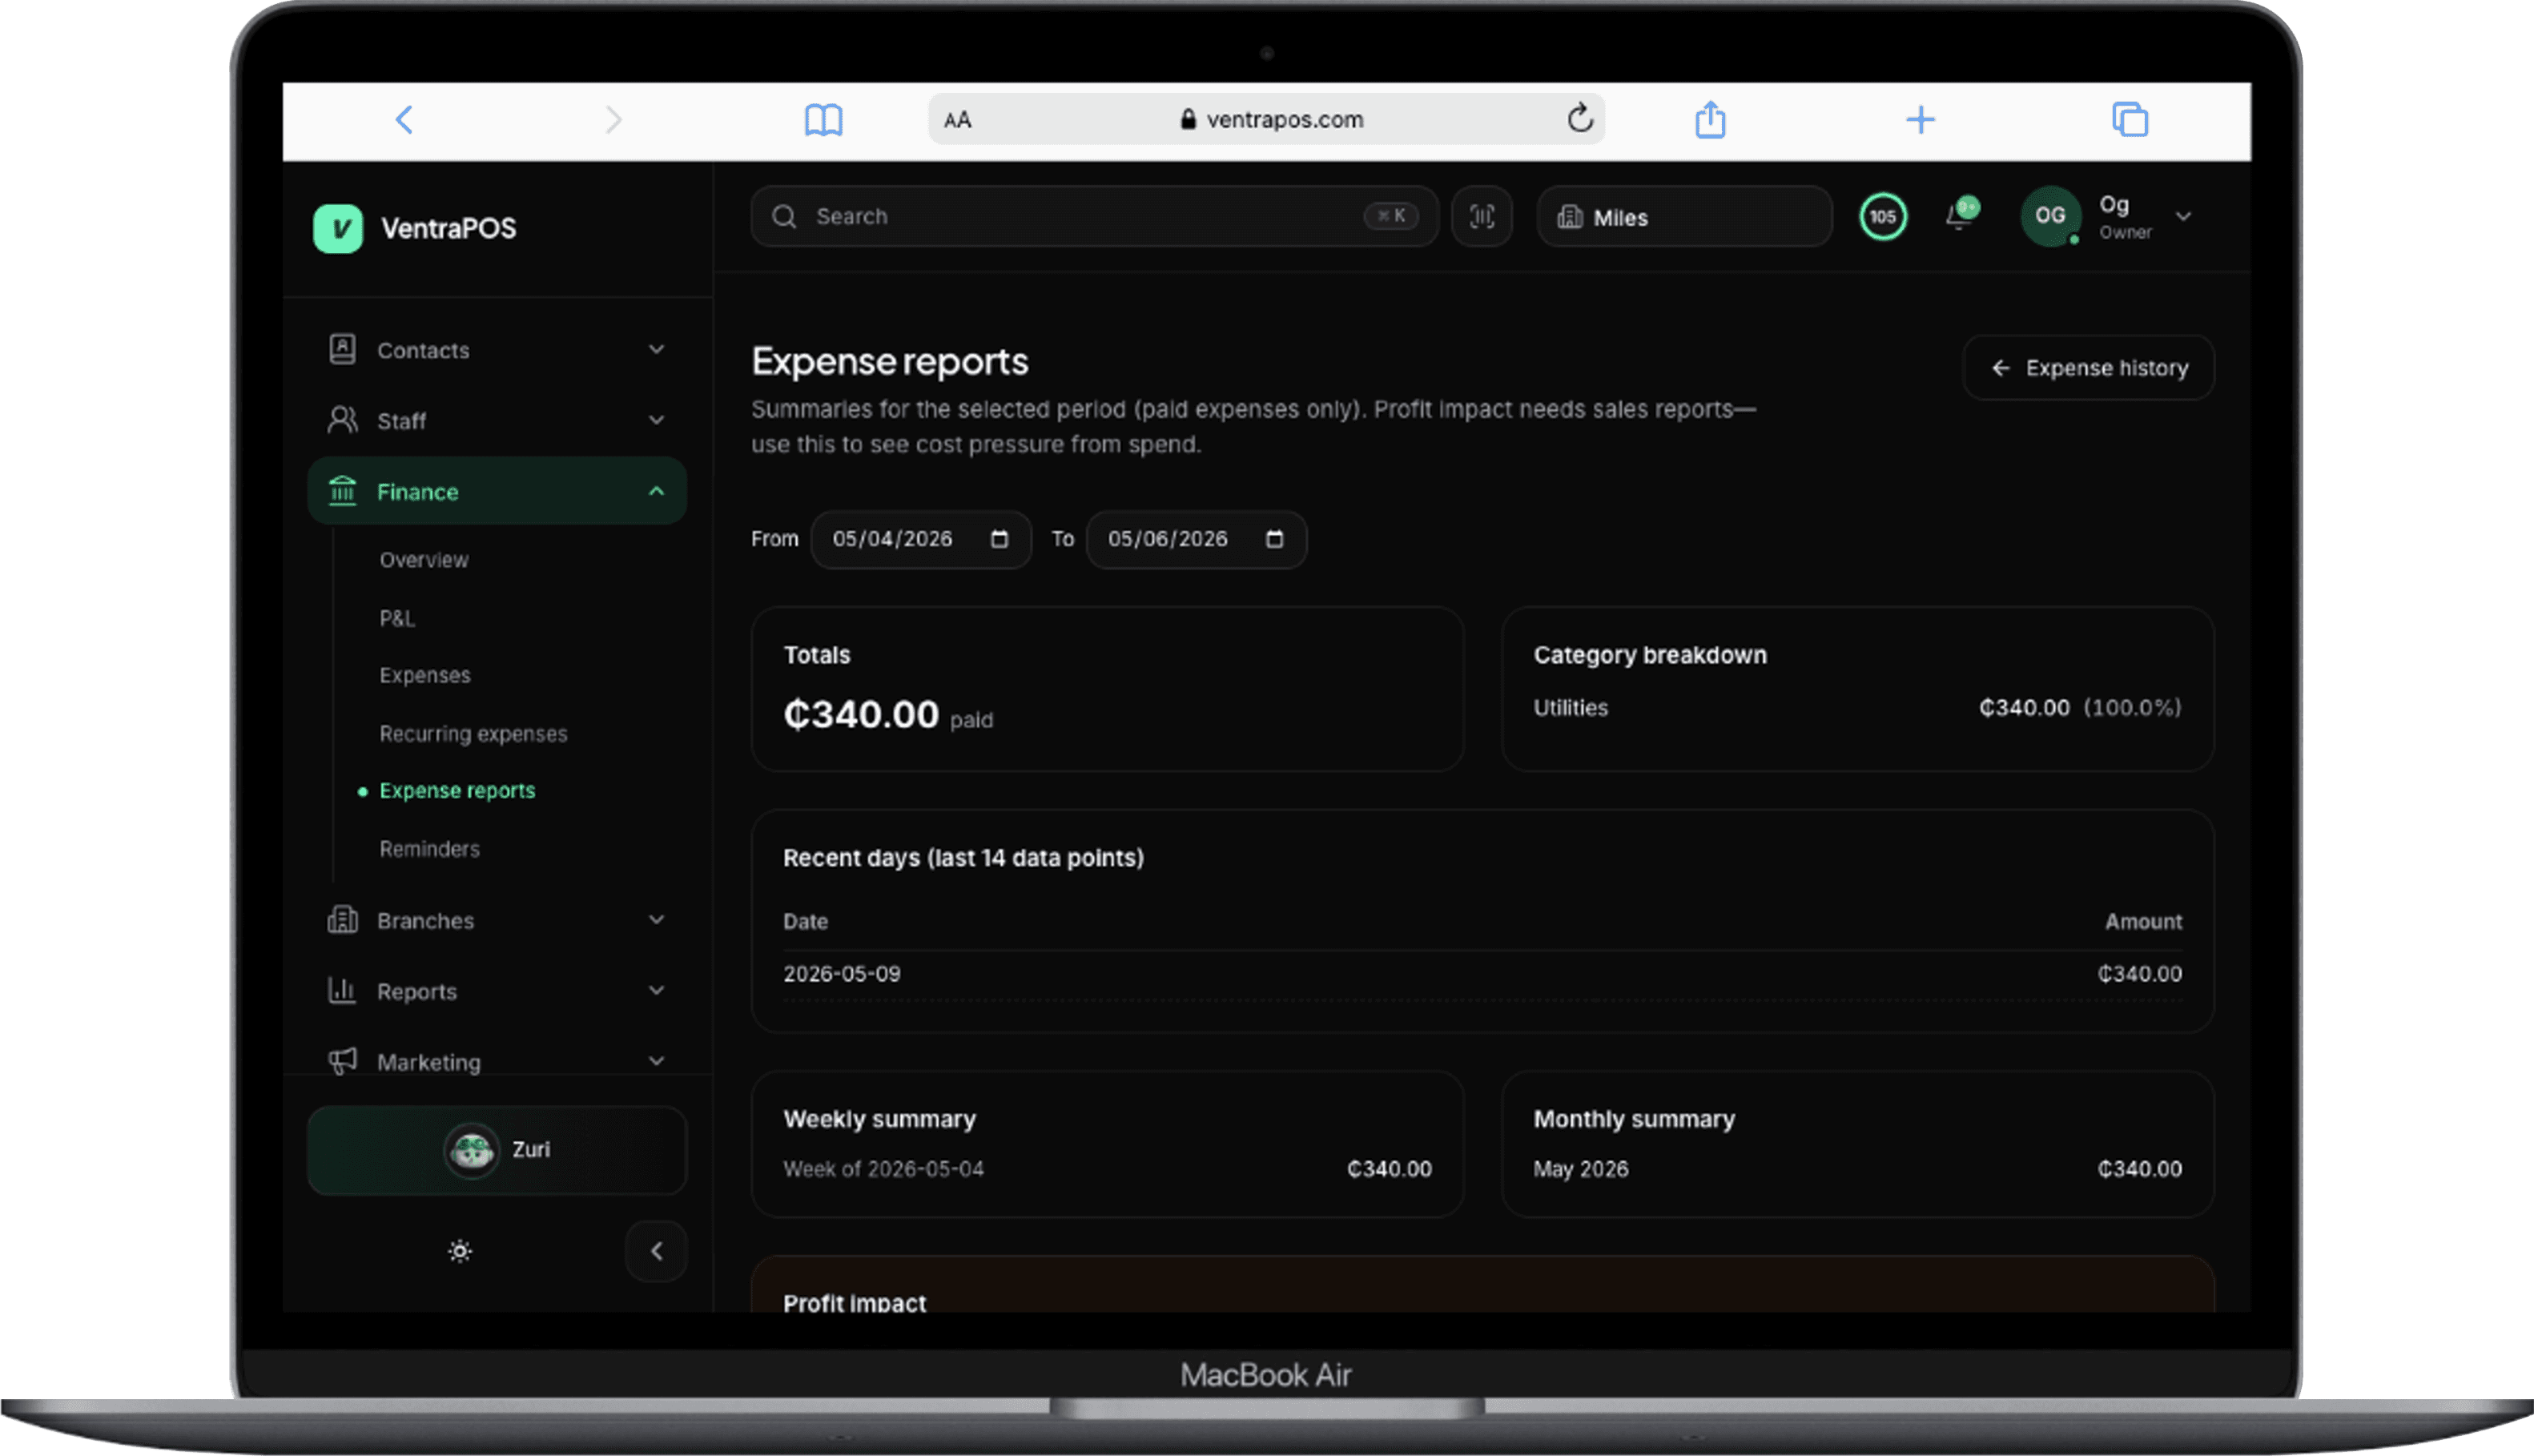This screenshot has height=1456, width=2534.
Task: Expand the Og Owner account chevron
Action: 2184,217
